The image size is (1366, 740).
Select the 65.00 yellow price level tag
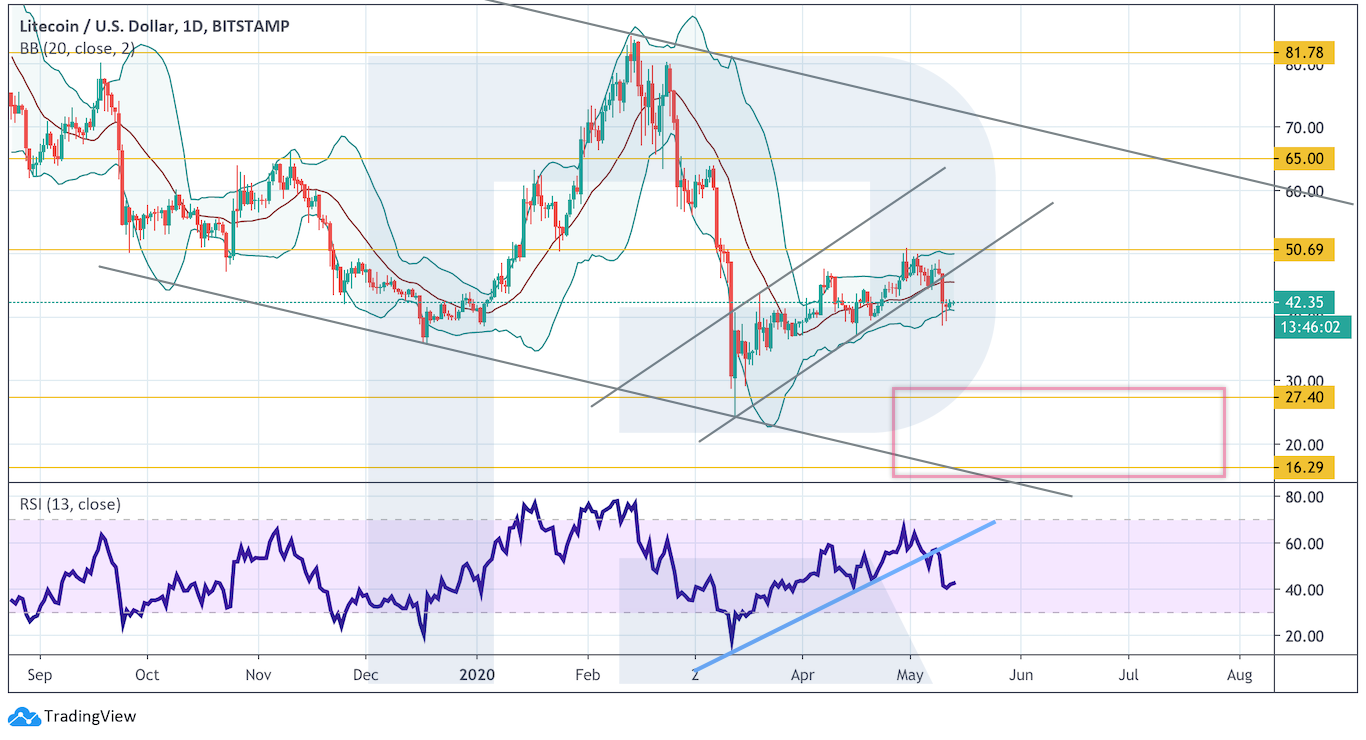1304,158
